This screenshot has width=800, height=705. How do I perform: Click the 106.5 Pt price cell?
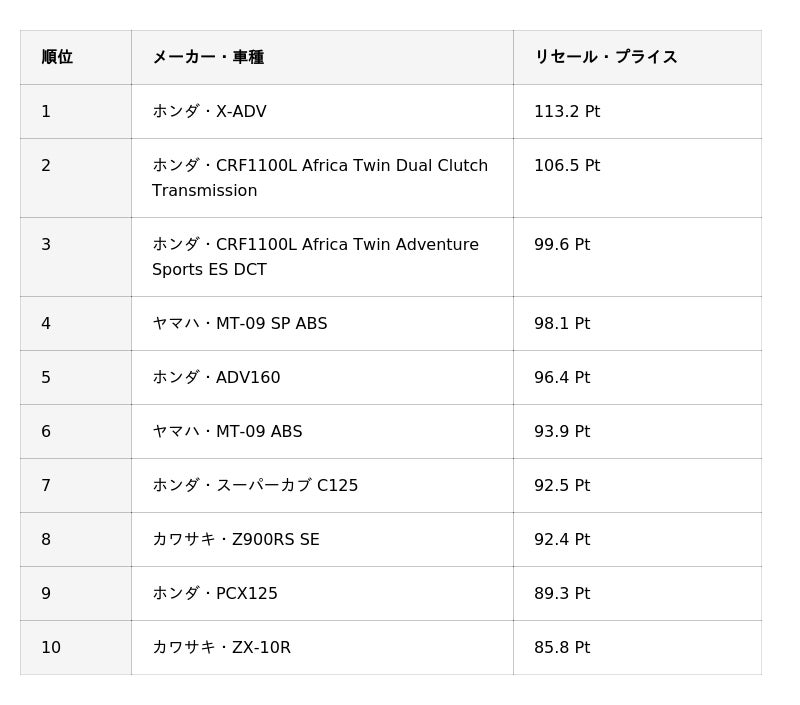pos(566,166)
